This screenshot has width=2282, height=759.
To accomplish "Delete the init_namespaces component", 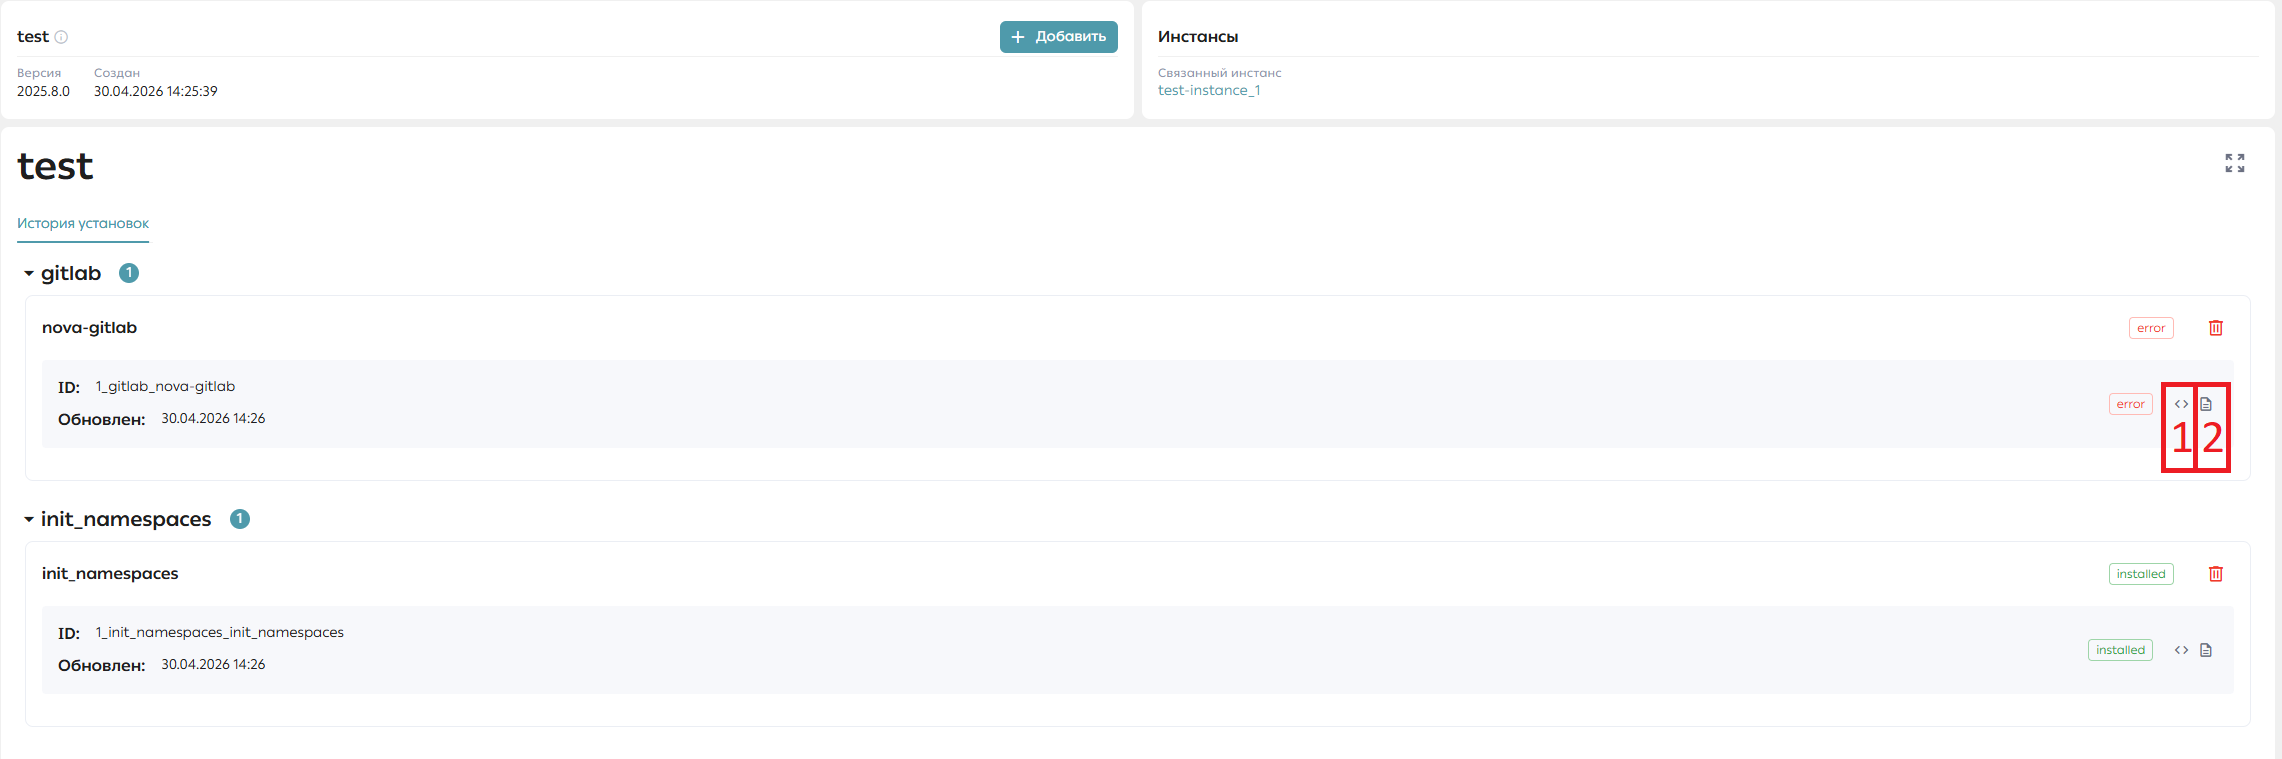I will pyautogui.click(x=2216, y=574).
